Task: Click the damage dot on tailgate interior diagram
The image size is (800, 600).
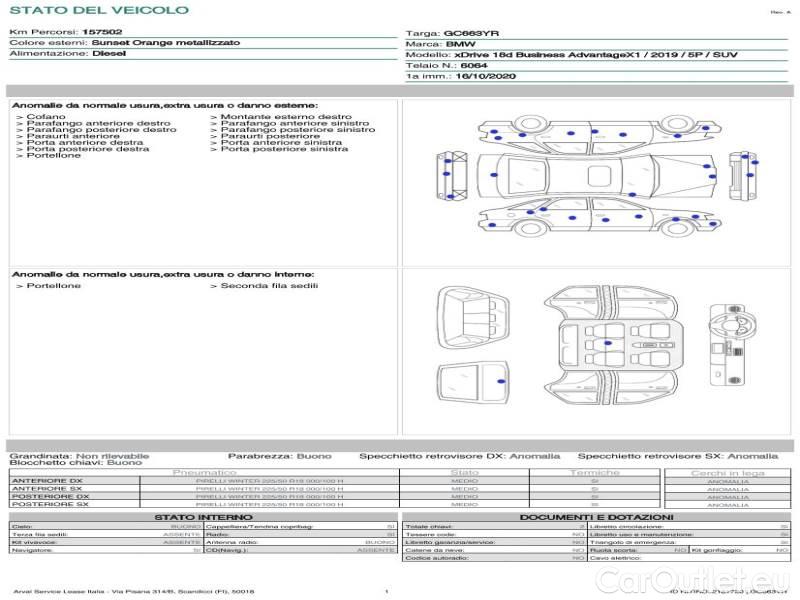Action: pyautogui.click(x=500, y=384)
